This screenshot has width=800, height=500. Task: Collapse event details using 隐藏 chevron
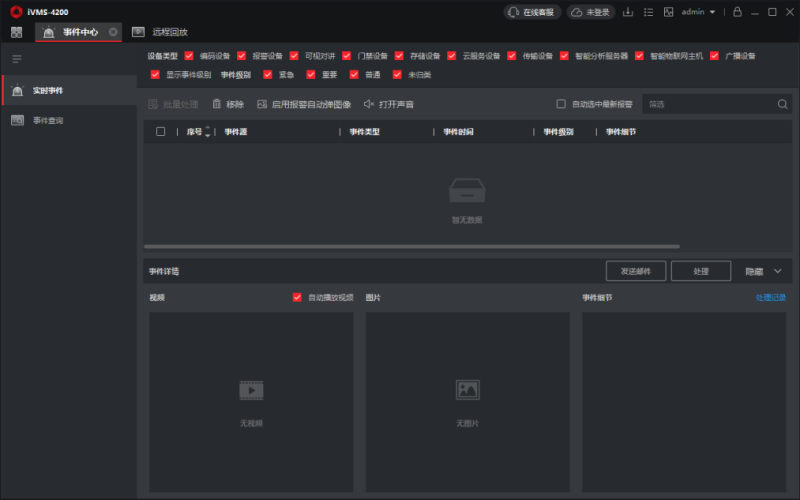[778, 271]
